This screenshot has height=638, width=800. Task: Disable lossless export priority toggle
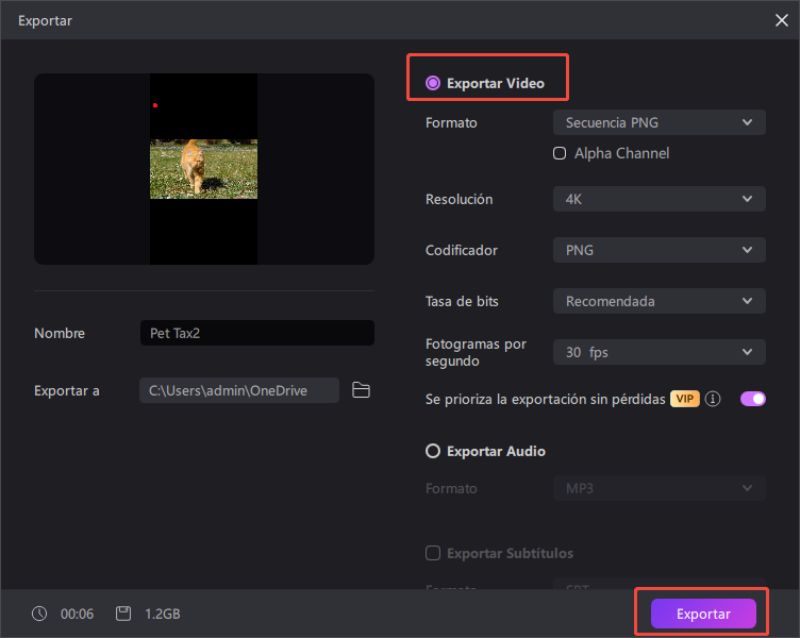[751, 398]
